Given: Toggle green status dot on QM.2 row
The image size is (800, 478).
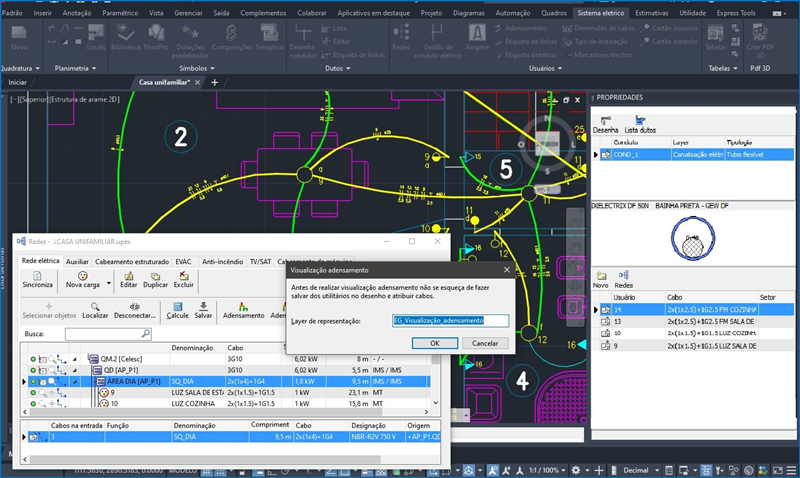Looking at the screenshot, I should 34,358.
